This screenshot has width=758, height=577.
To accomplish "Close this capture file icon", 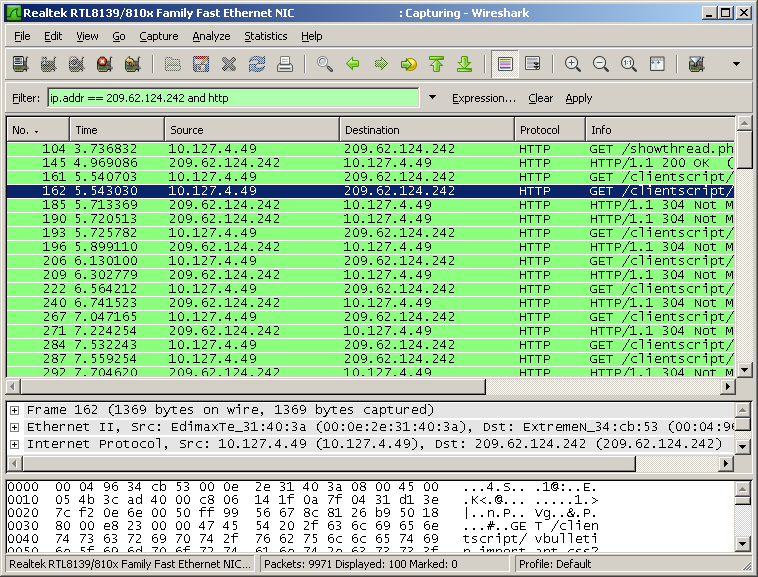I will click(229, 64).
